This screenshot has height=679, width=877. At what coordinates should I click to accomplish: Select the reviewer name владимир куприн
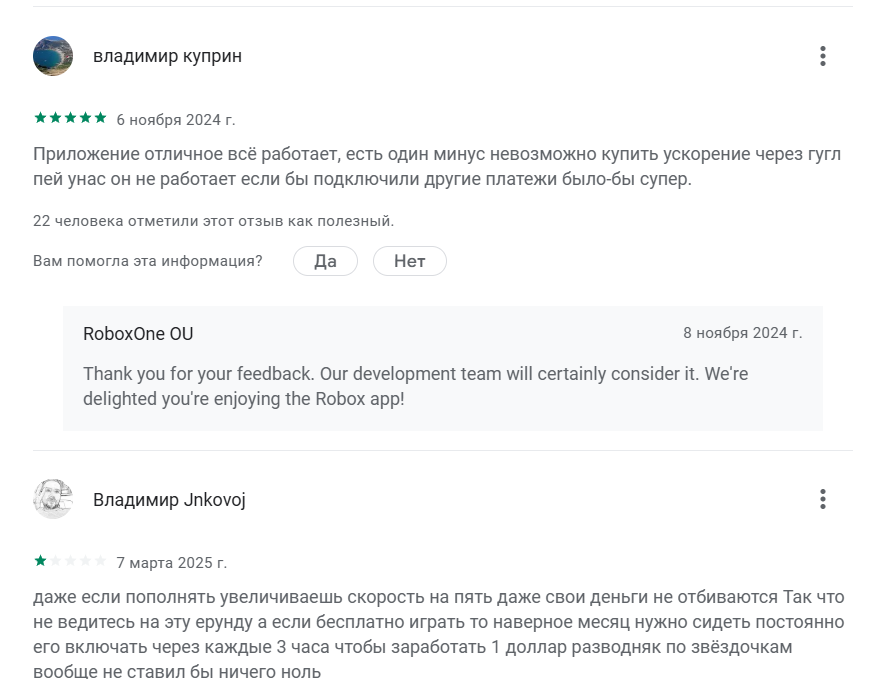click(x=167, y=56)
